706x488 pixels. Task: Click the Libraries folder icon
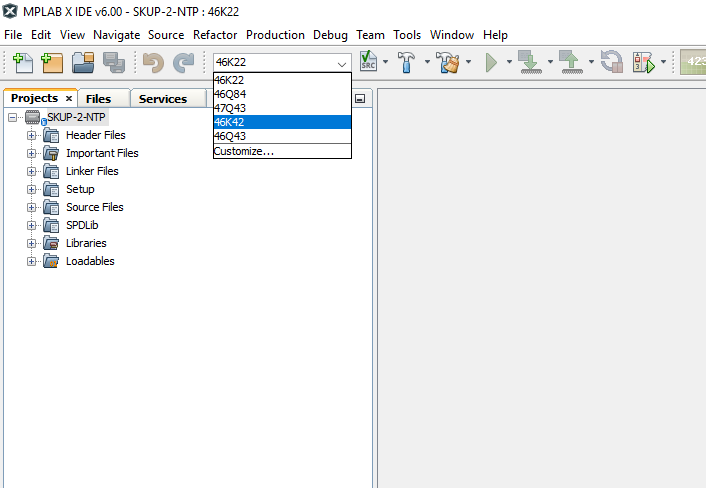click(x=51, y=243)
